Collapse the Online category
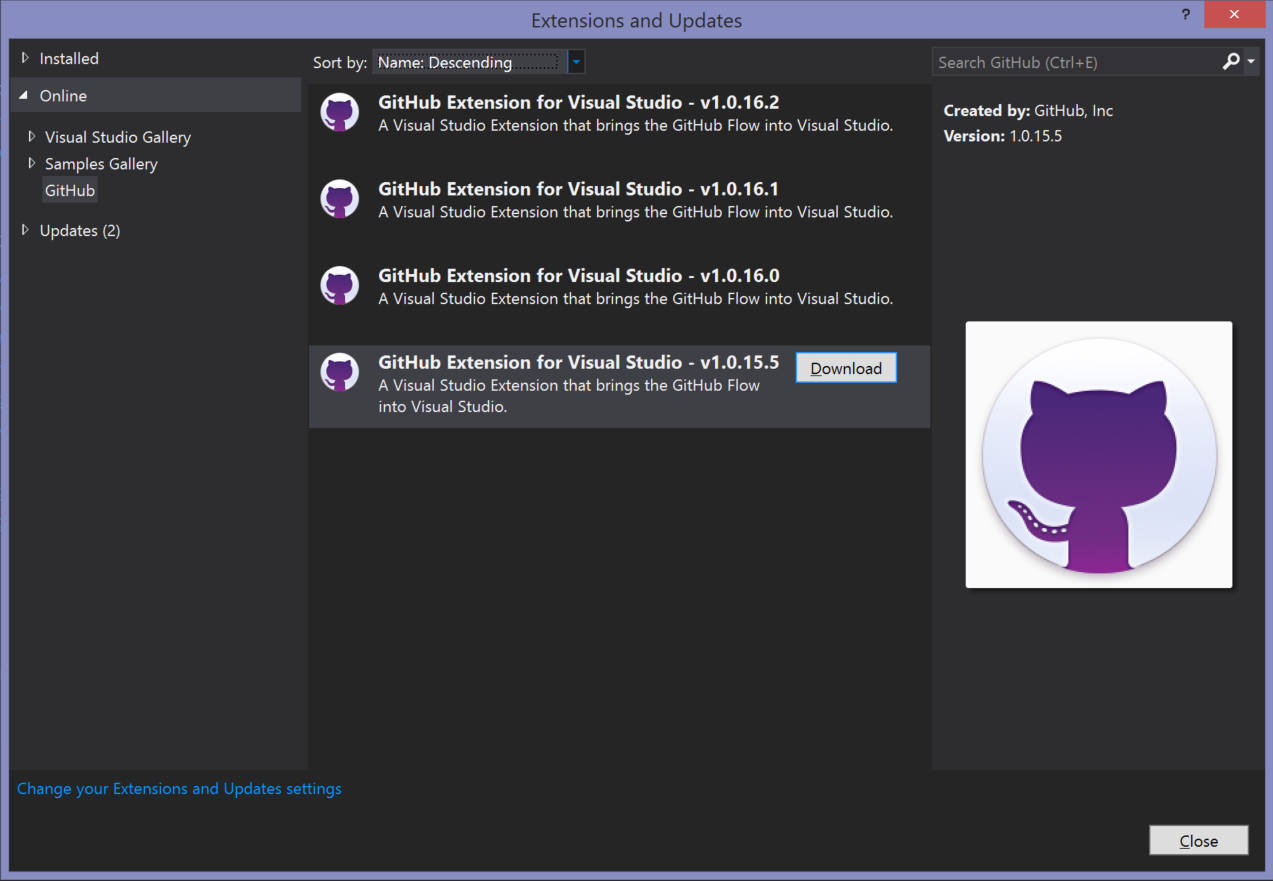The image size is (1273, 881). click(25, 96)
